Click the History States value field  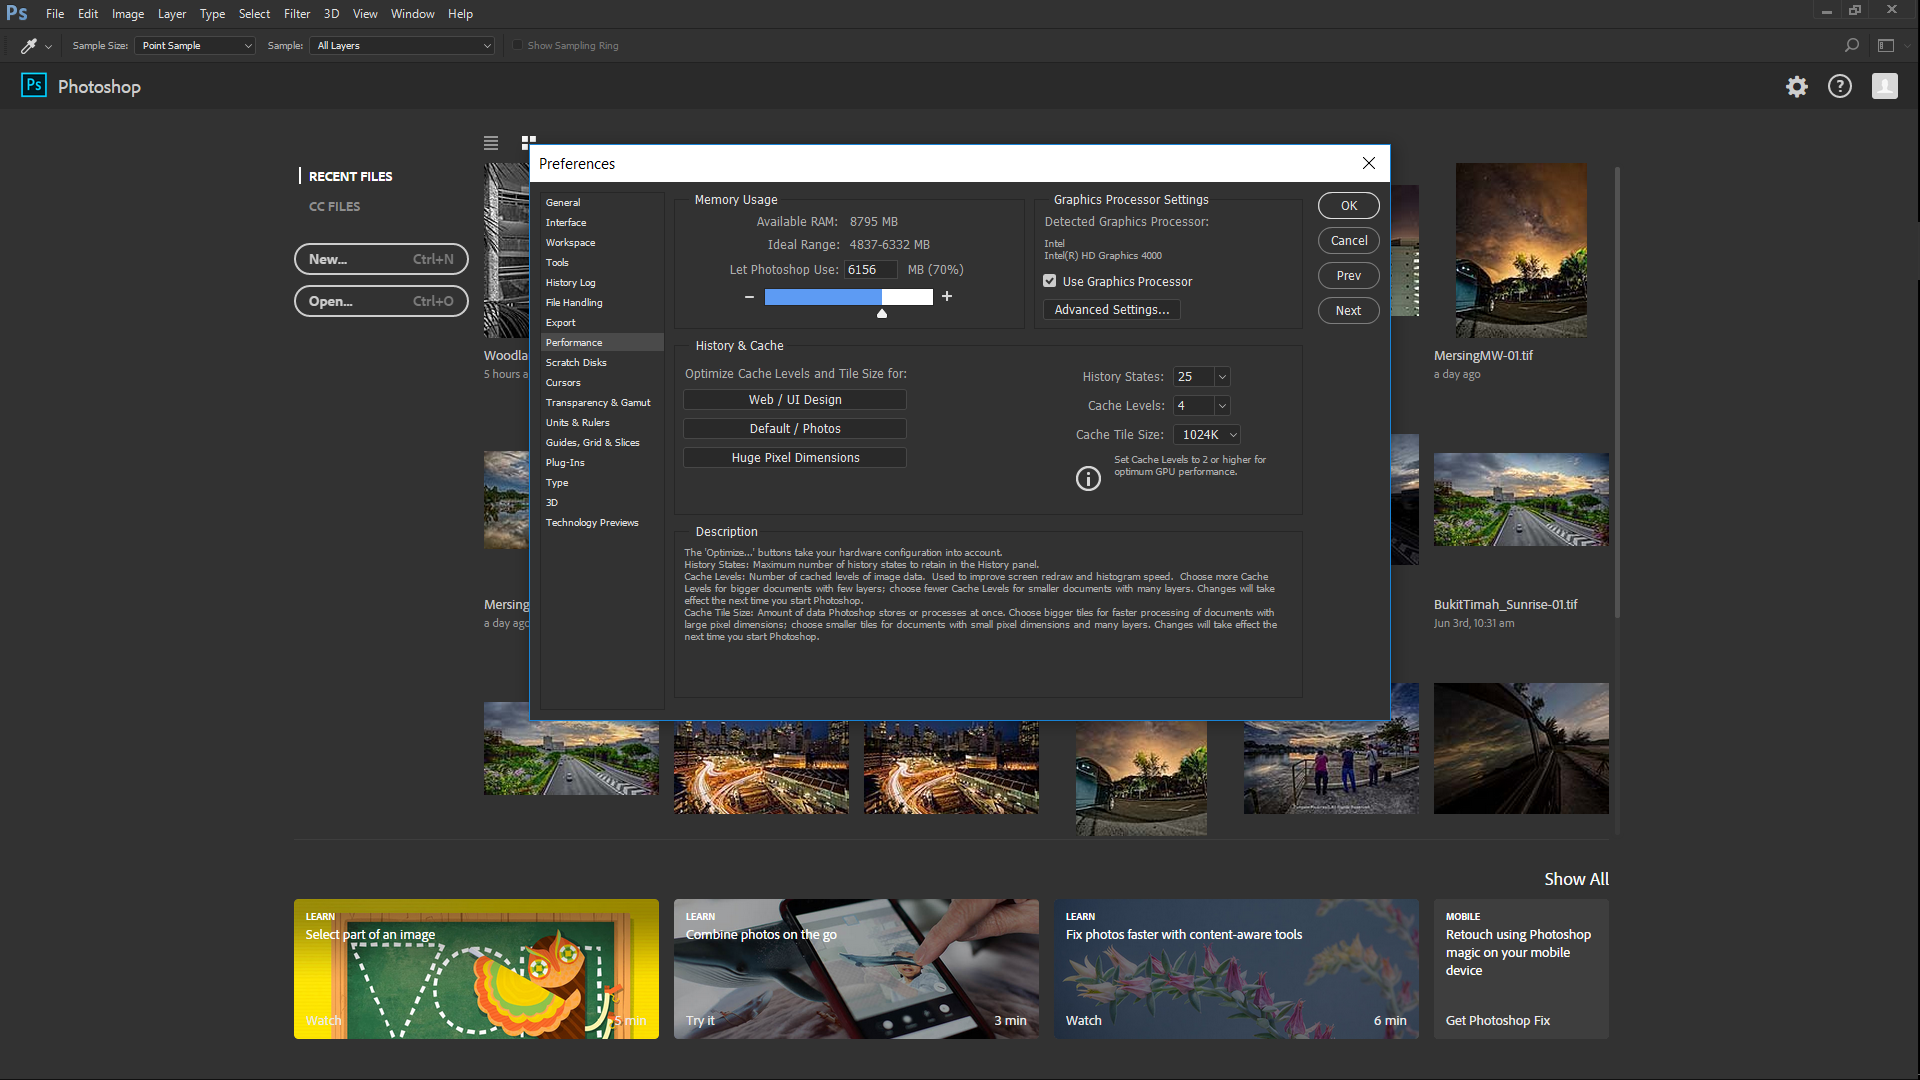click(1194, 377)
